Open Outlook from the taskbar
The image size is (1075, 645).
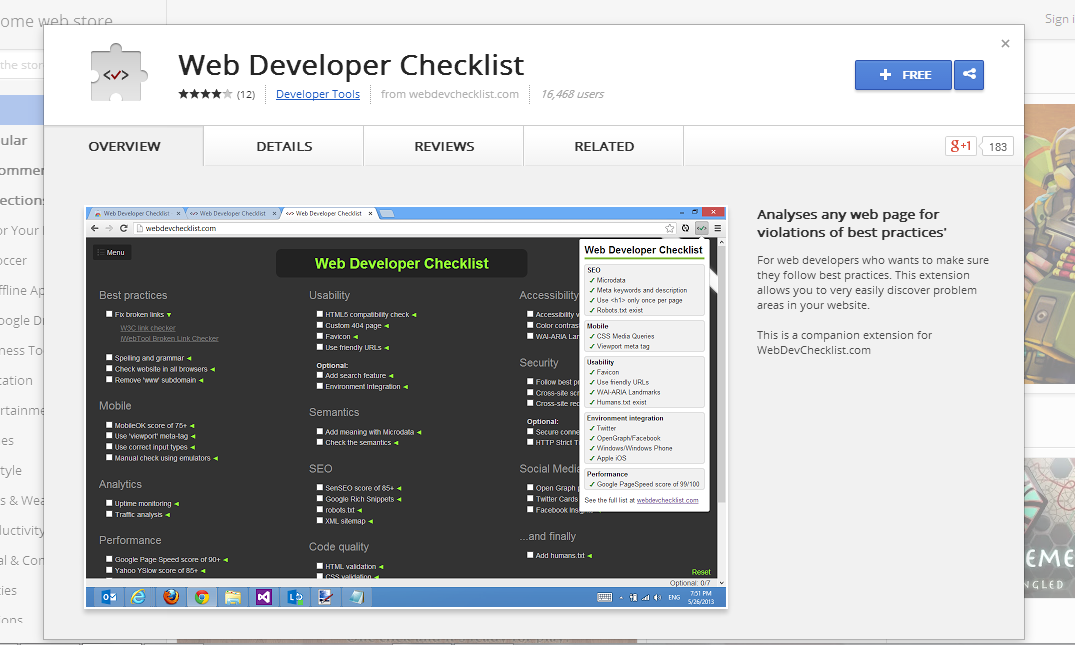click(108, 597)
